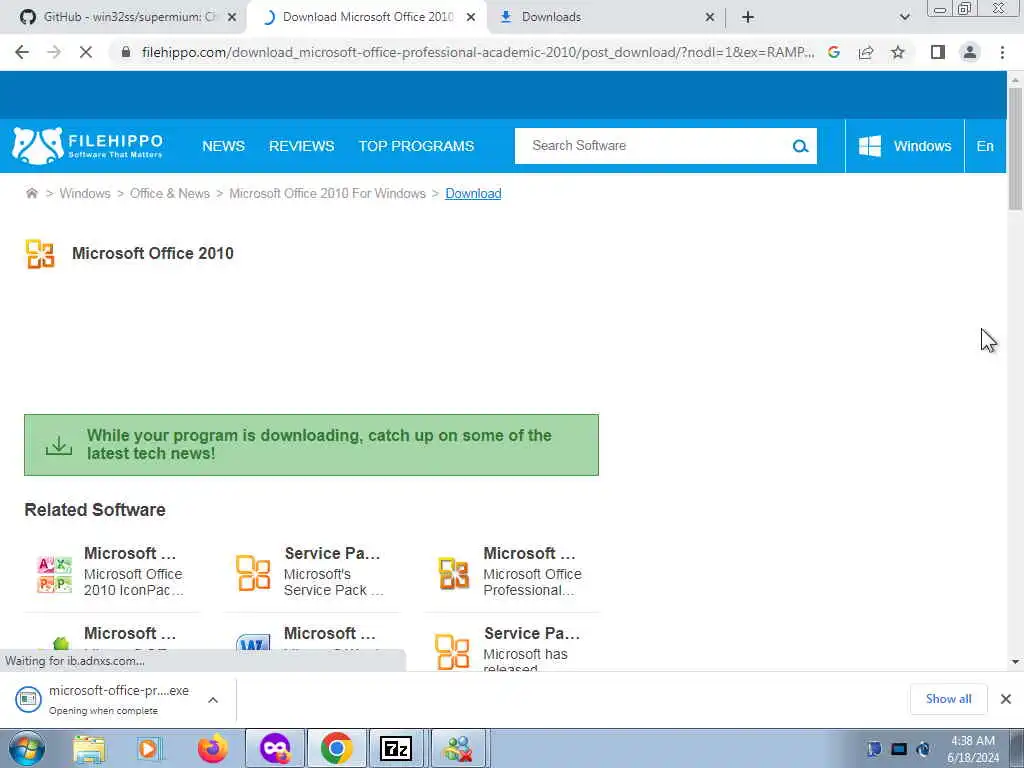Bookmark this page with the star

[x=898, y=52]
